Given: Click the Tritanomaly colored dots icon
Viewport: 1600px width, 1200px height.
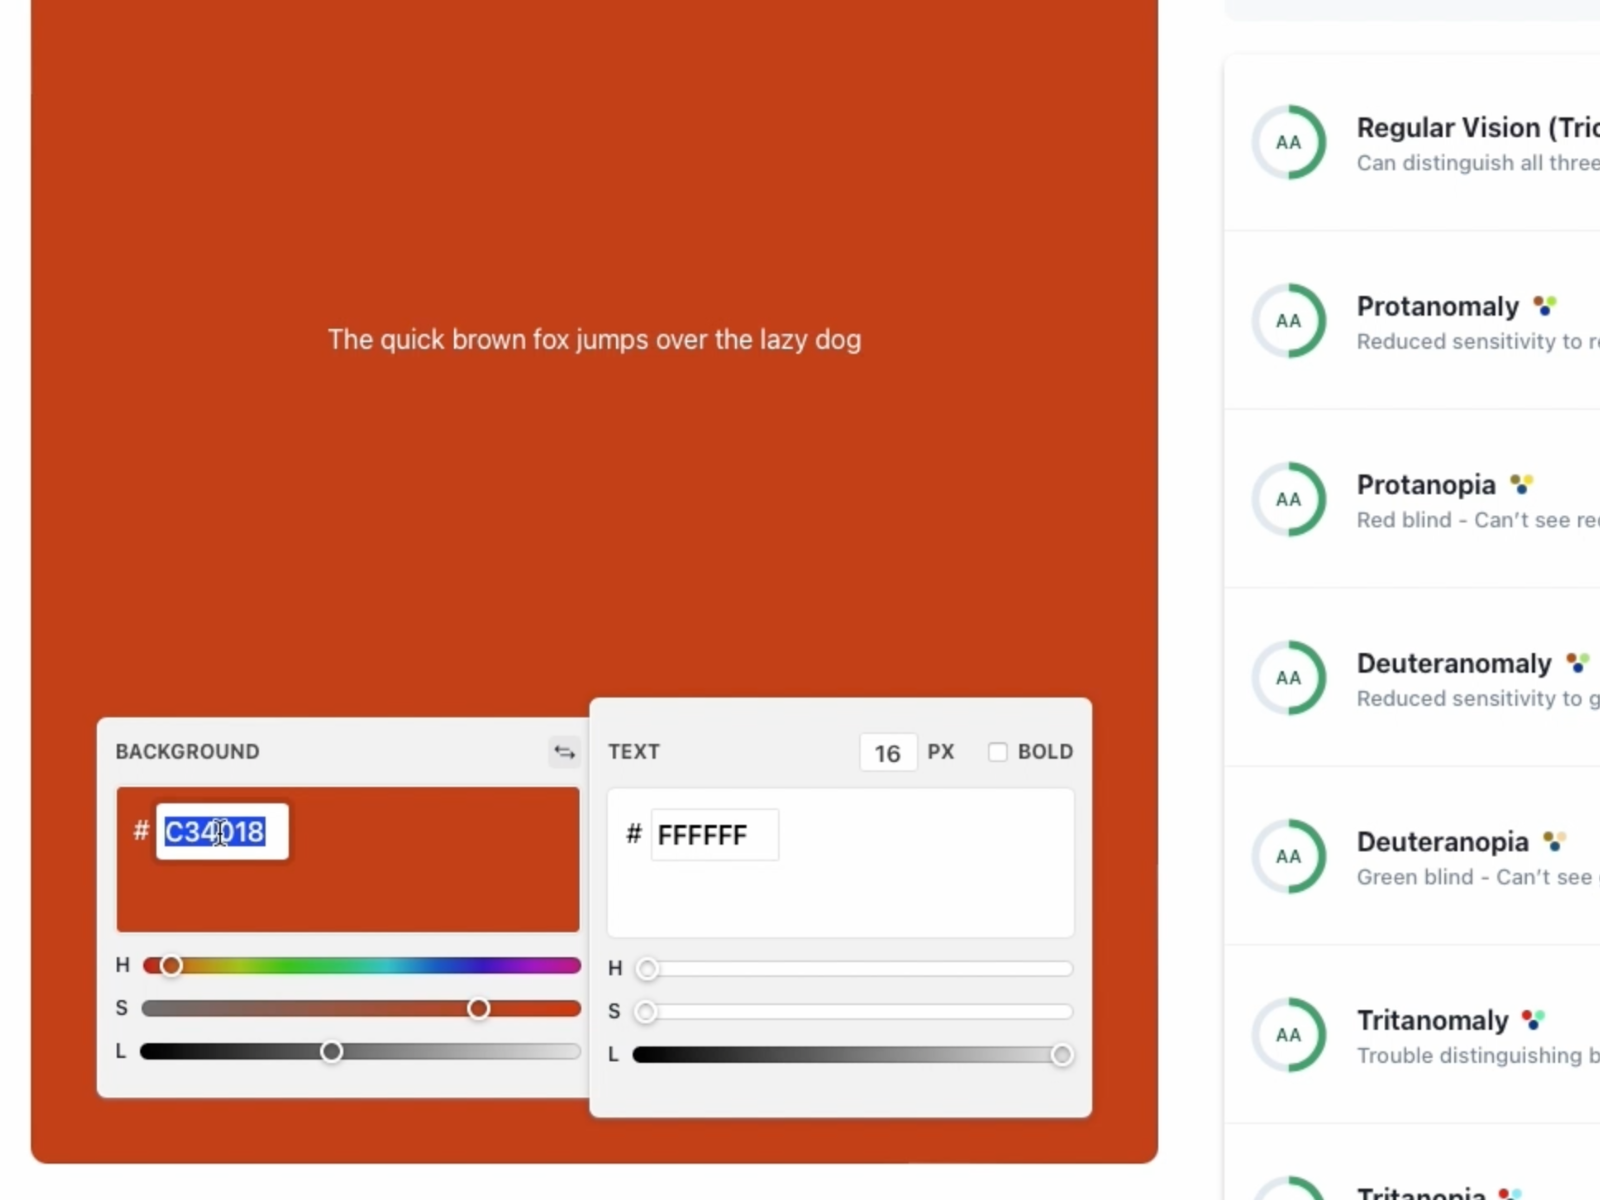Looking at the screenshot, I should coord(1533,1019).
